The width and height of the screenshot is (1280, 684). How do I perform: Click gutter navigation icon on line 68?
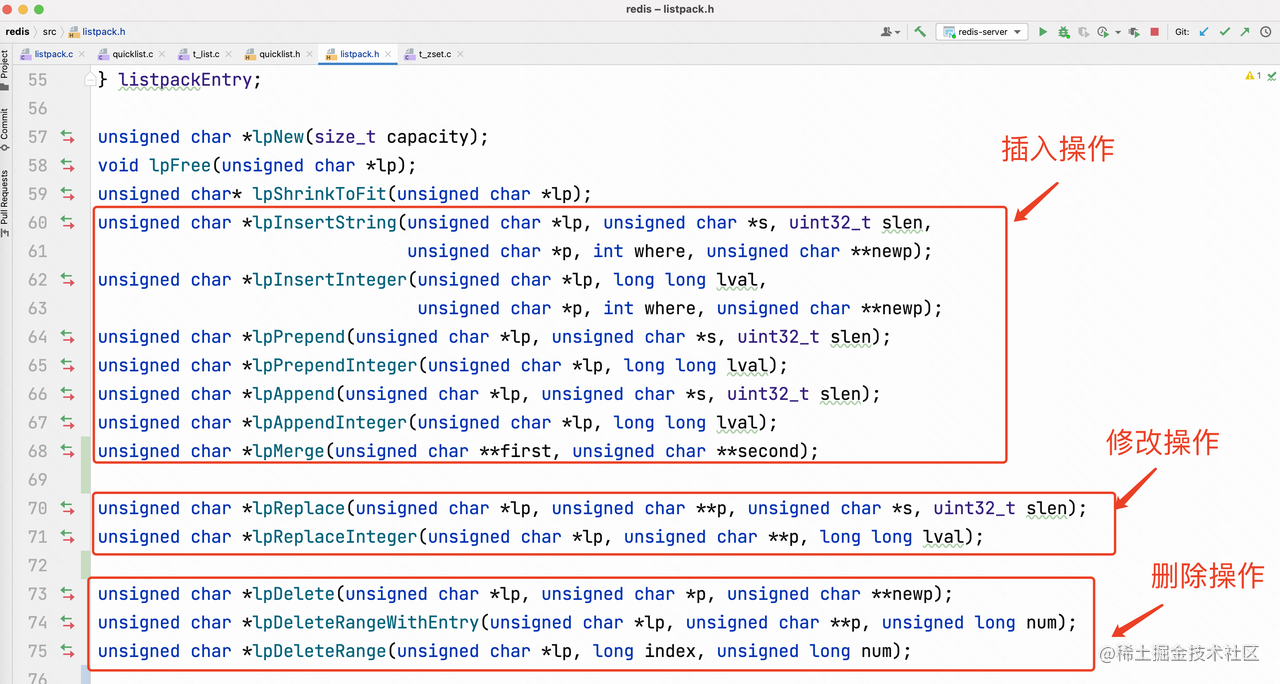pyautogui.click(x=68, y=451)
